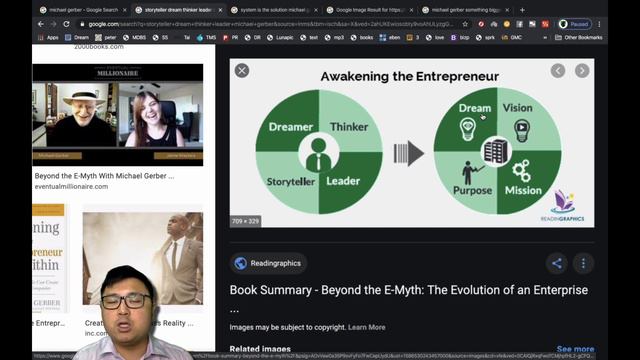Viewport: 640px width, 360px height.
Task: Open the Chrome three-dot menu
Action: click(599, 24)
